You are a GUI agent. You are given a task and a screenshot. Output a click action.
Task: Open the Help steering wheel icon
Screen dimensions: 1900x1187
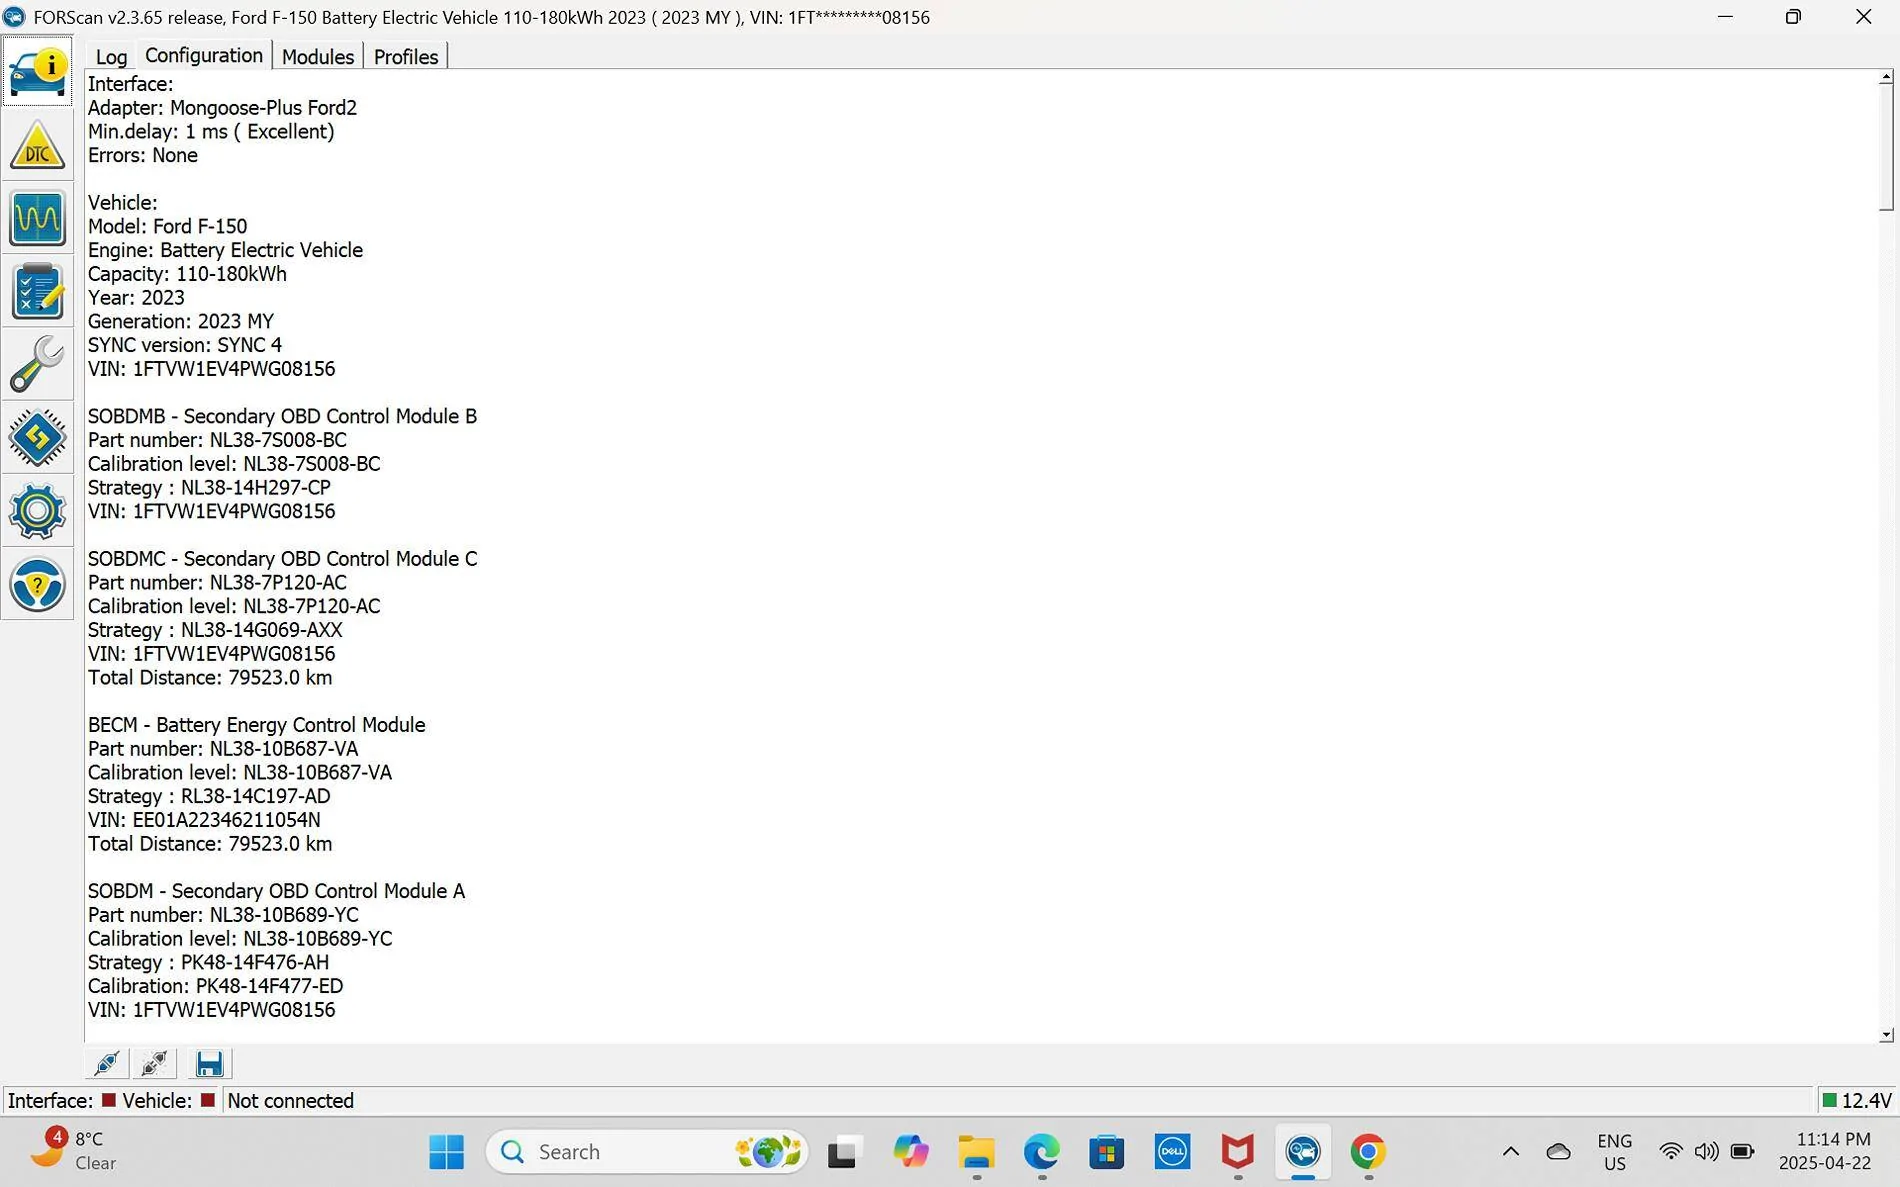[37, 585]
